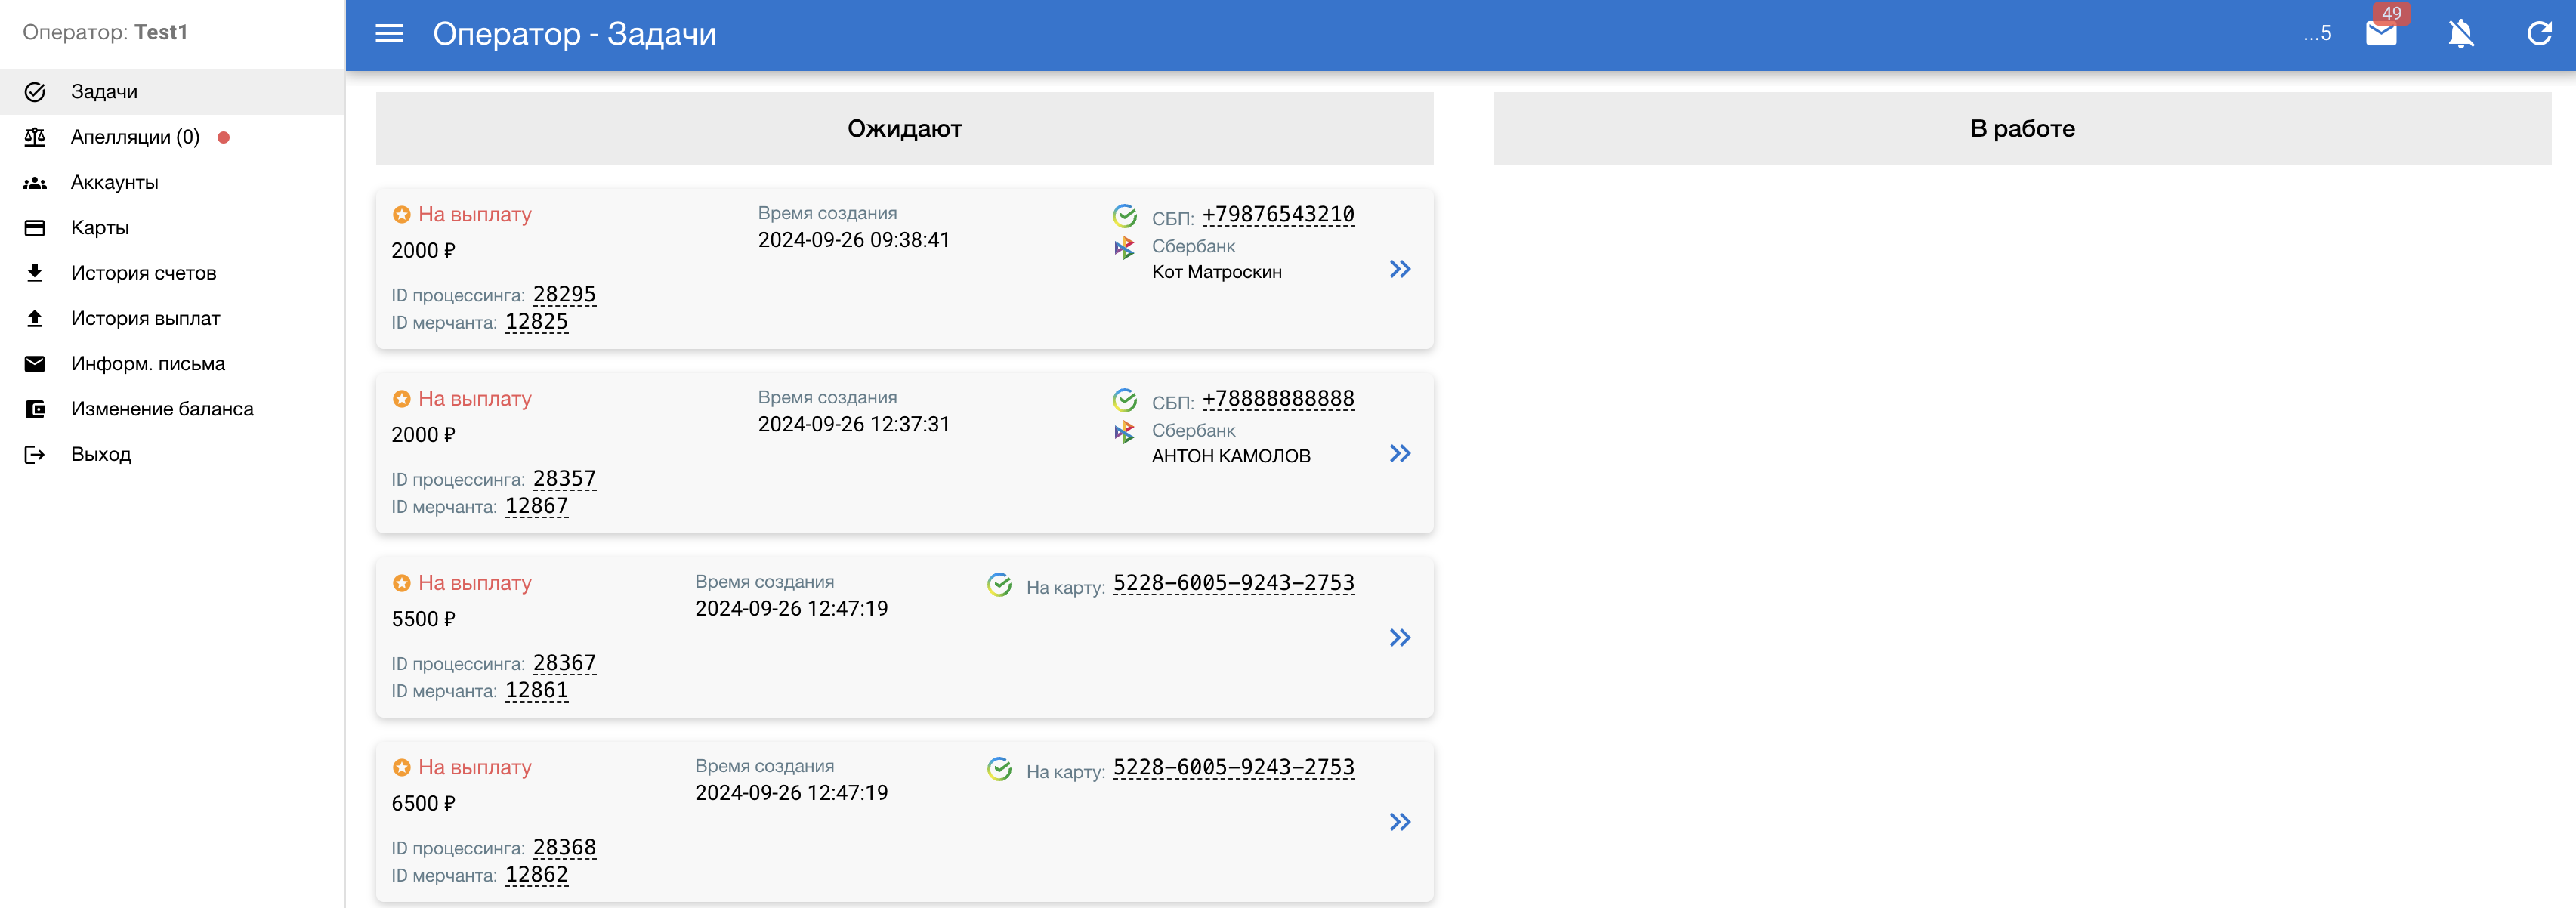Click merchant ID 12861

pyautogui.click(x=536, y=690)
